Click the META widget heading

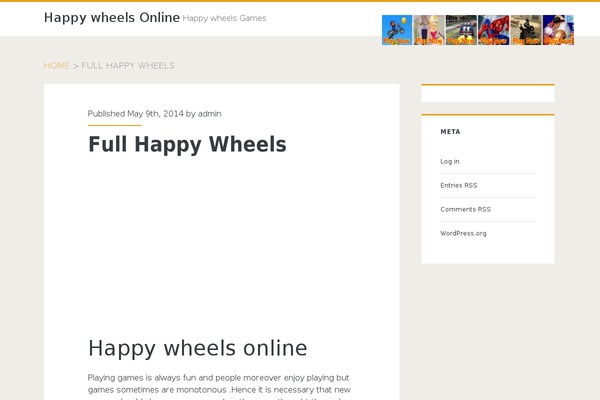click(450, 132)
